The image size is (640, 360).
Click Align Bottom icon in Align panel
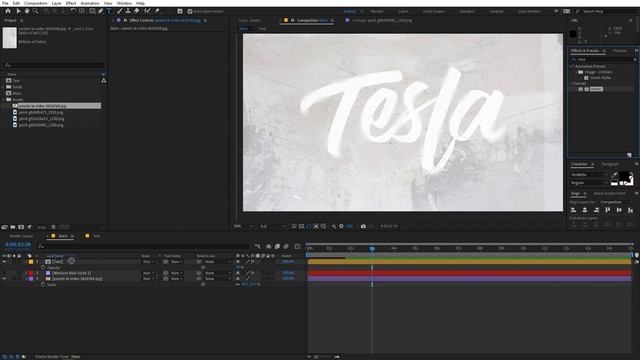(x=631, y=210)
